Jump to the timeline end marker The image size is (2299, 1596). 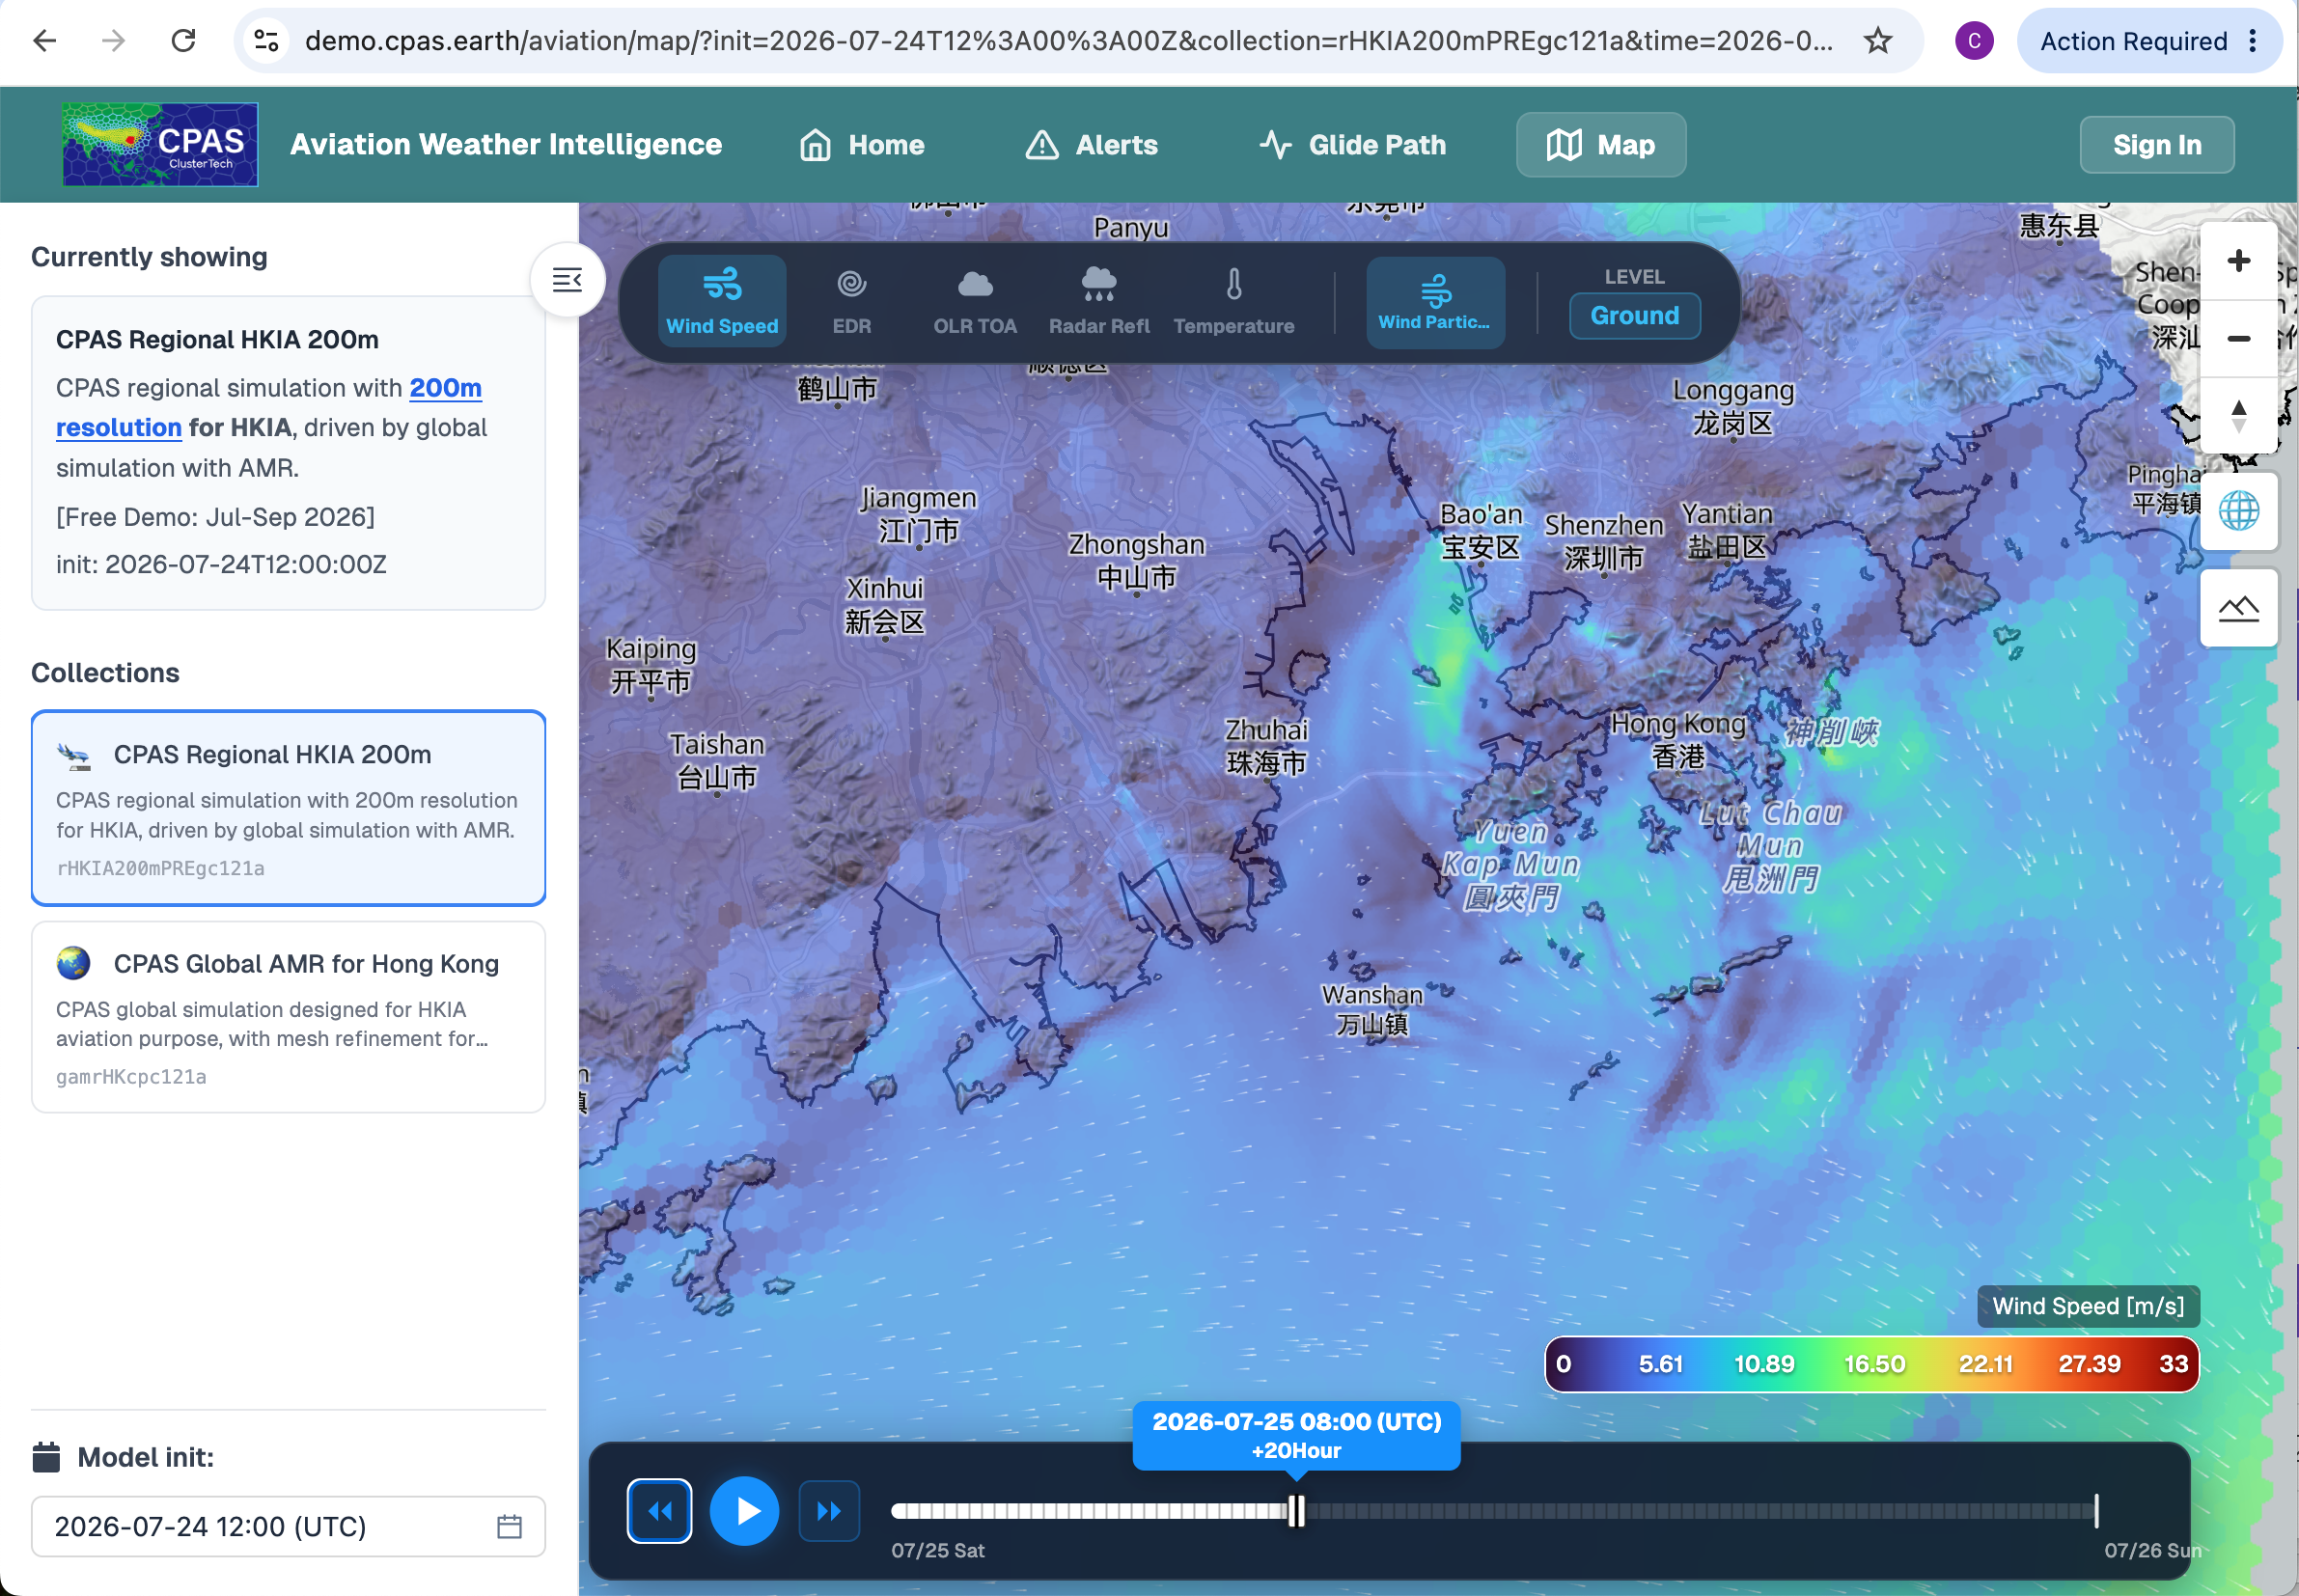tap(2096, 1510)
